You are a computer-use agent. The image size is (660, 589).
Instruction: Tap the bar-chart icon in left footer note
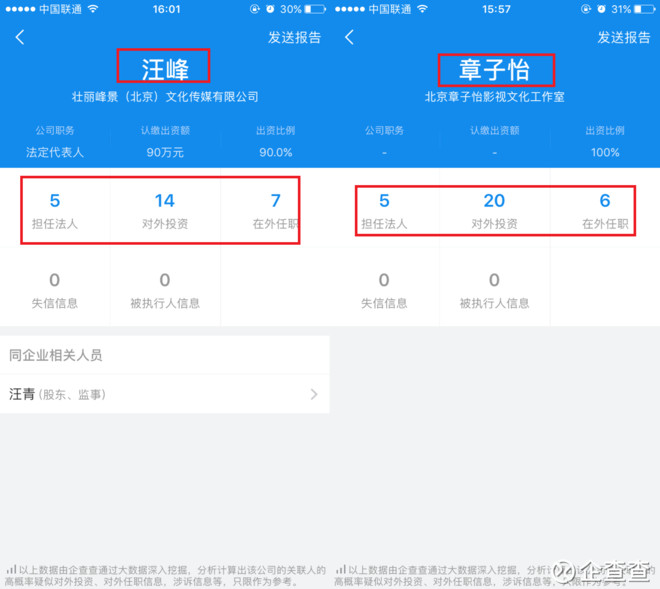tap(11, 570)
